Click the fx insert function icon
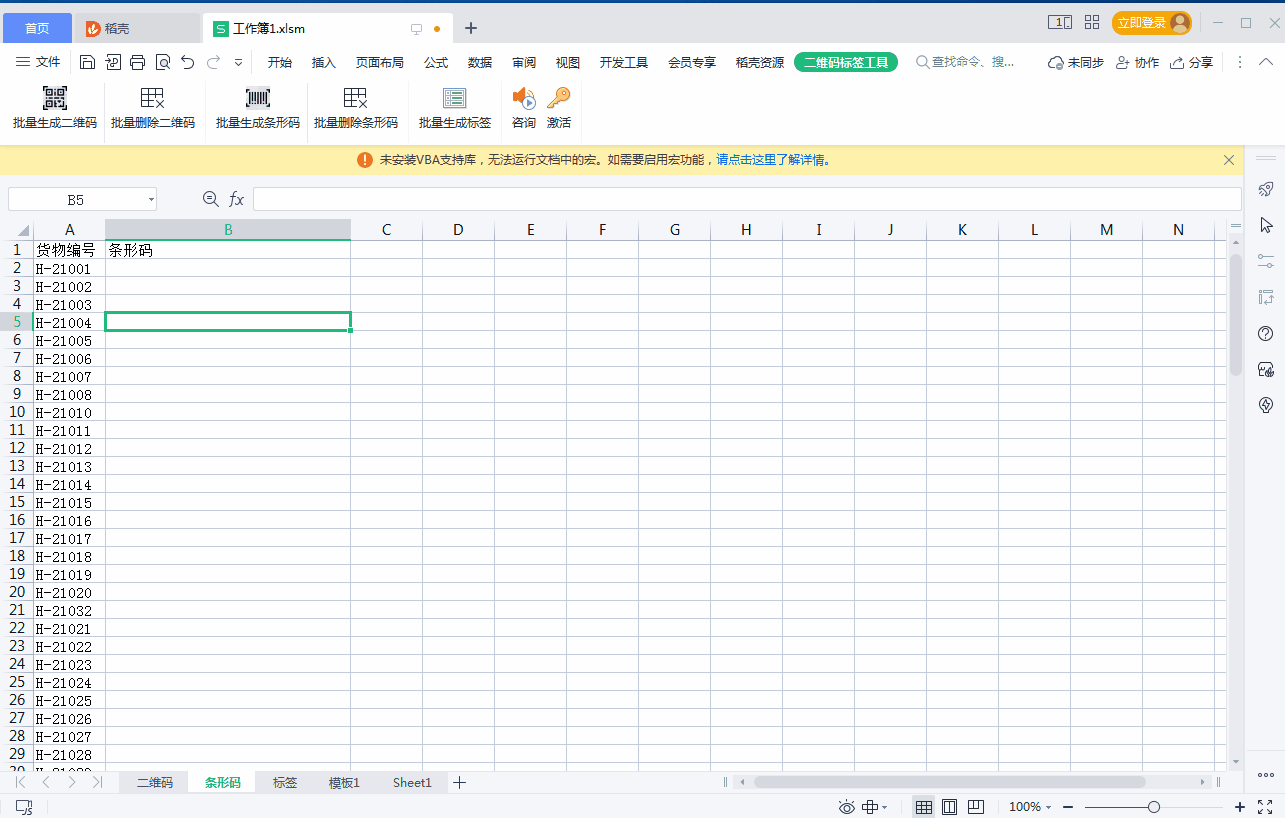The height and width of the screenshot is (818, 1285). click(236, 199)
